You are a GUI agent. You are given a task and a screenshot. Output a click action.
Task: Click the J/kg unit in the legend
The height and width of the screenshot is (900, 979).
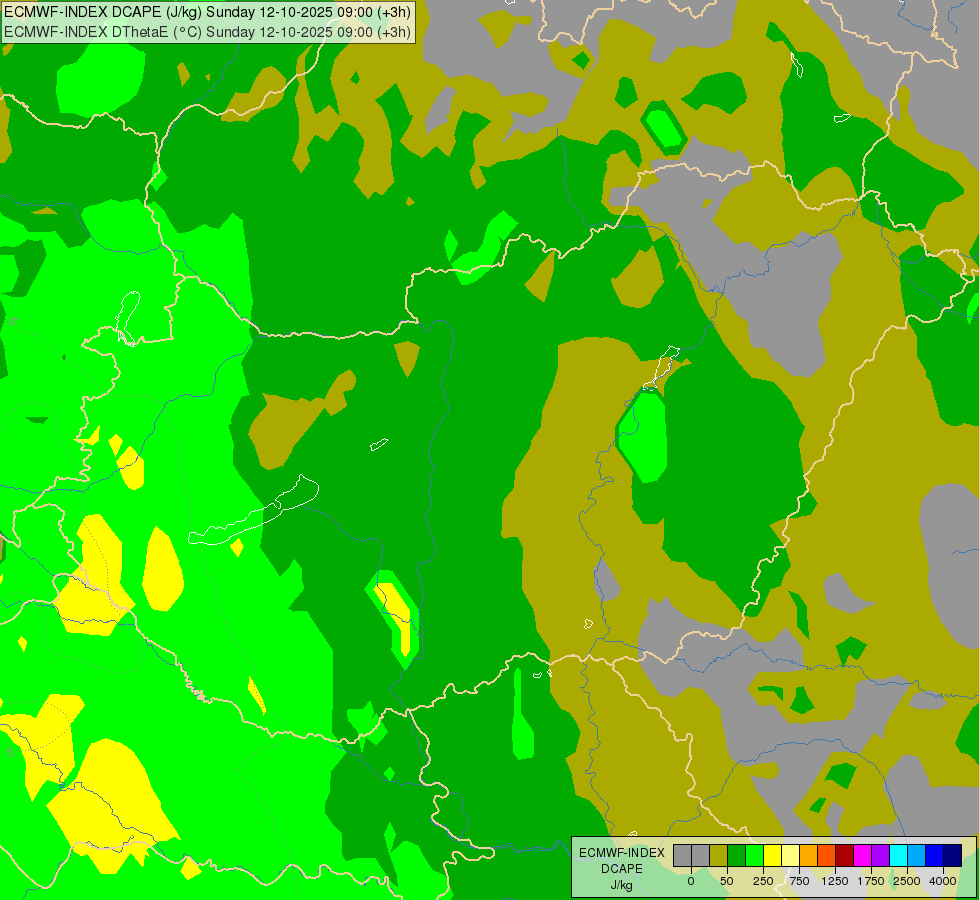(622, 884)
